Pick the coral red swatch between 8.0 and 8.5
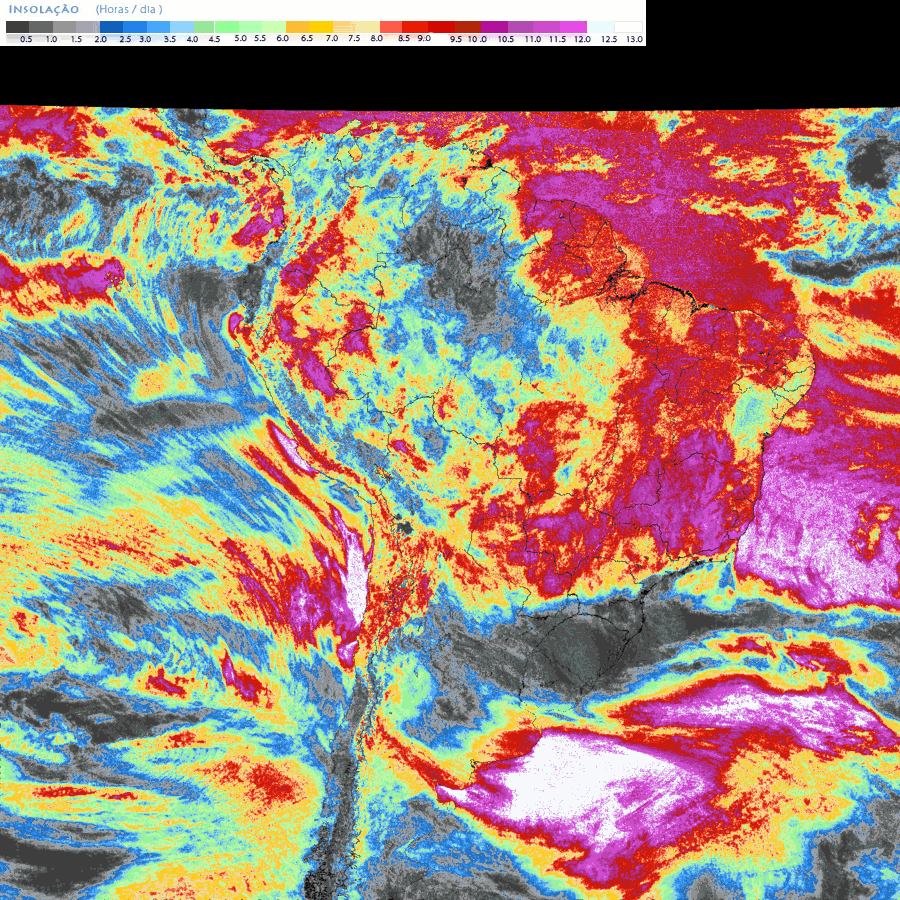The height and width of the screenshot is (900, 900). 391,27
